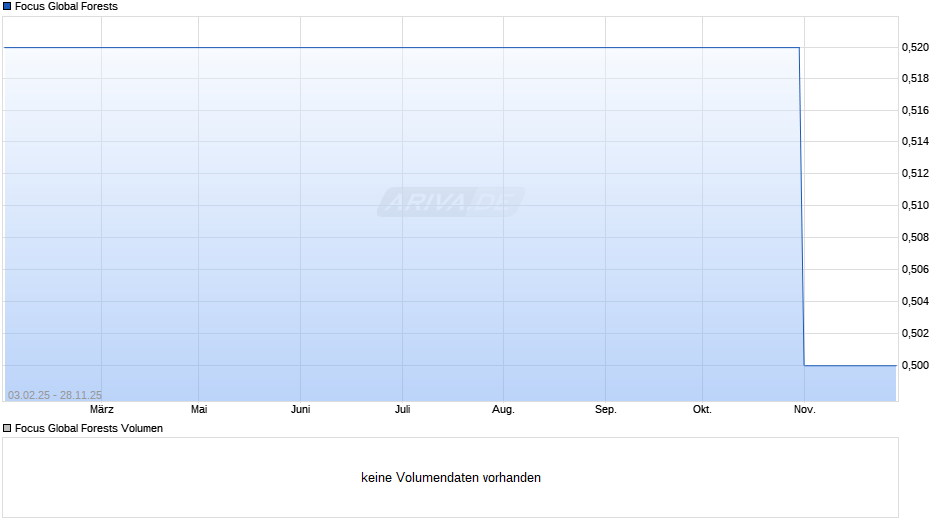Click the gray Volumen legend square

click(8, 429)
